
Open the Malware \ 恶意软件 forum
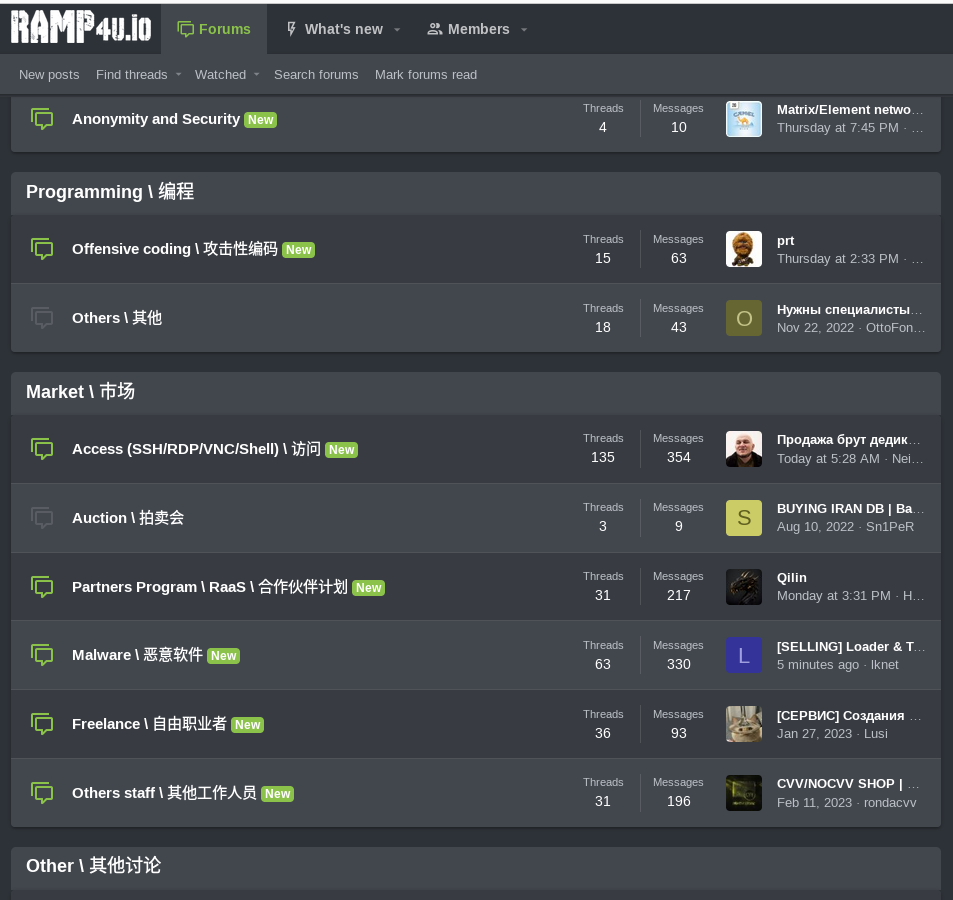(x=137, y=655)
